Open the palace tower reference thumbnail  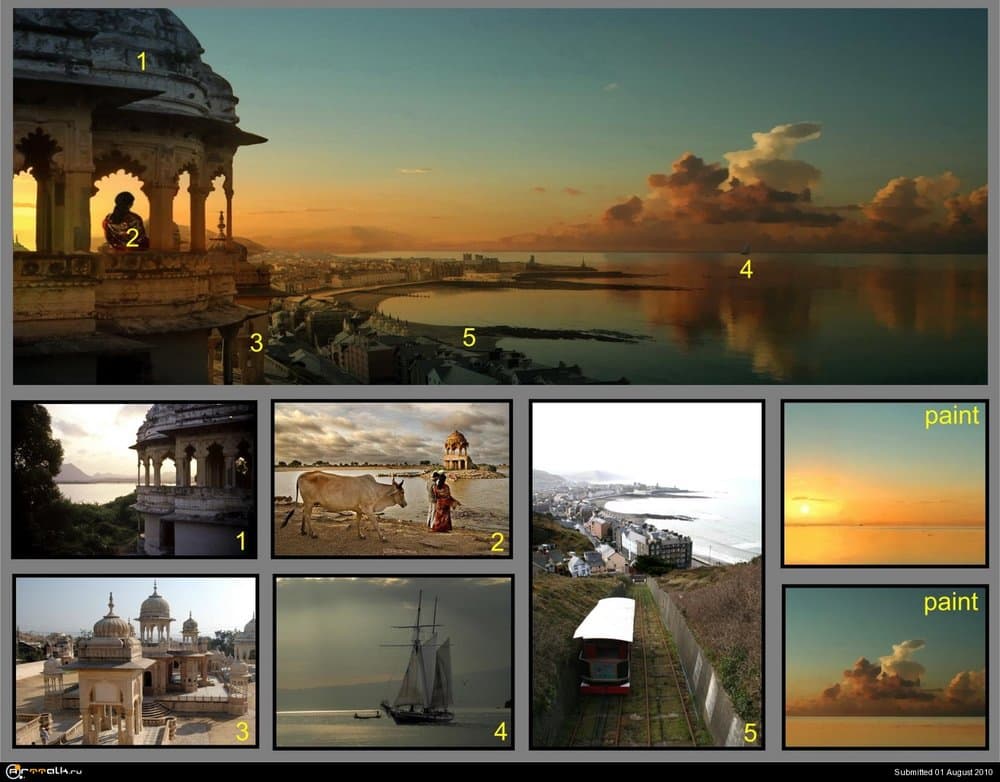click(x=133, y=479)
